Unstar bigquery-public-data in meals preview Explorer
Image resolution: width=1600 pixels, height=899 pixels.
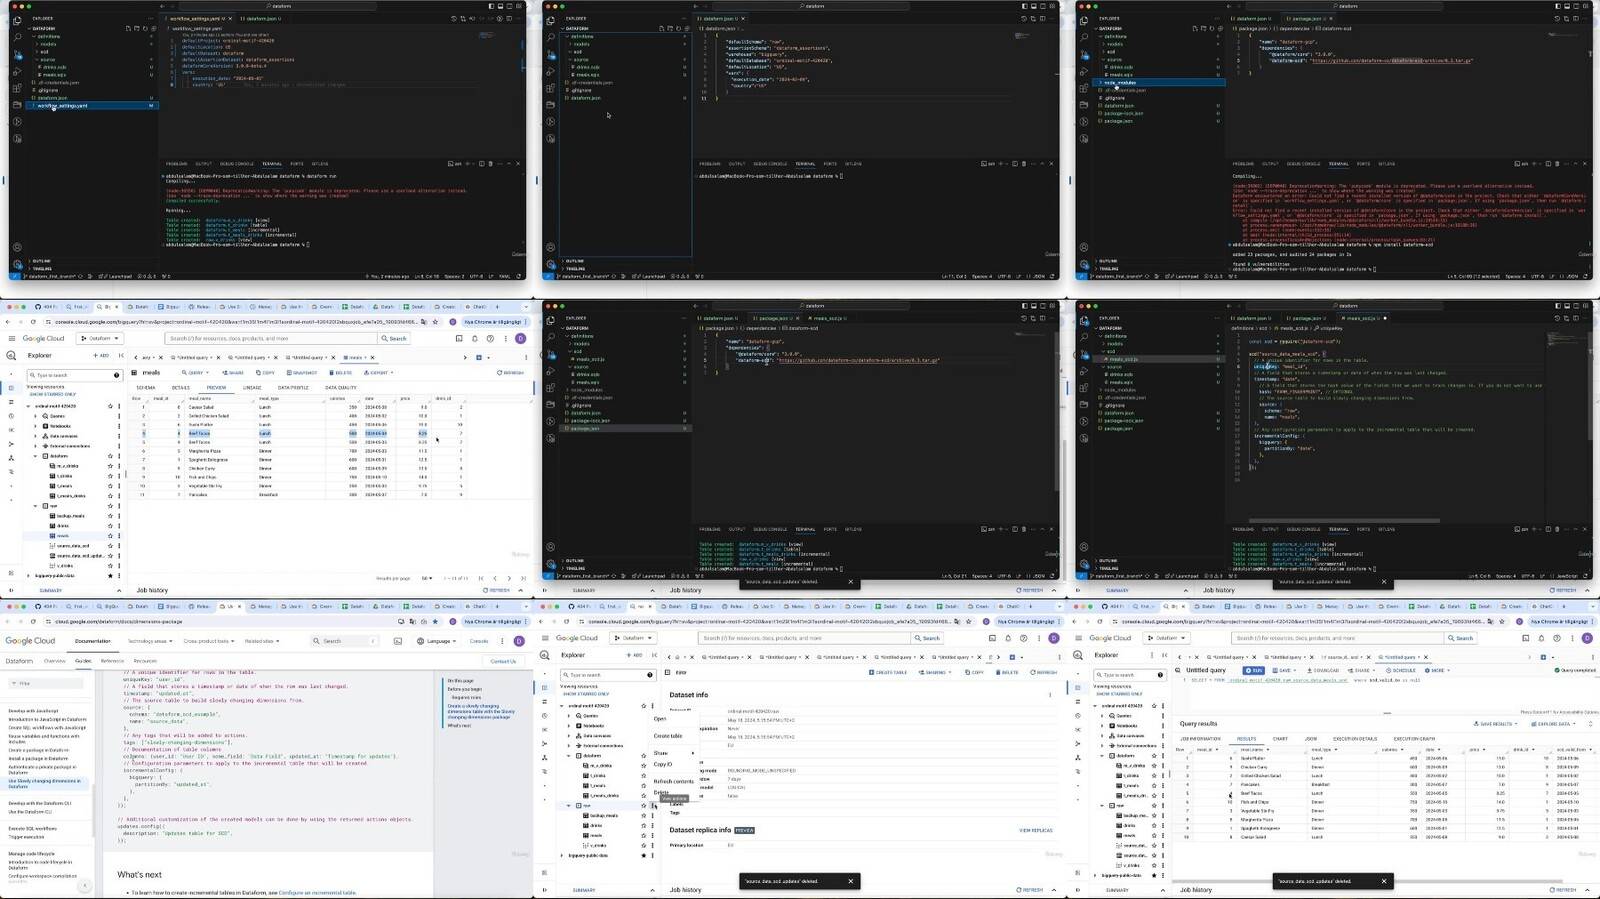(x=110, y=575)
